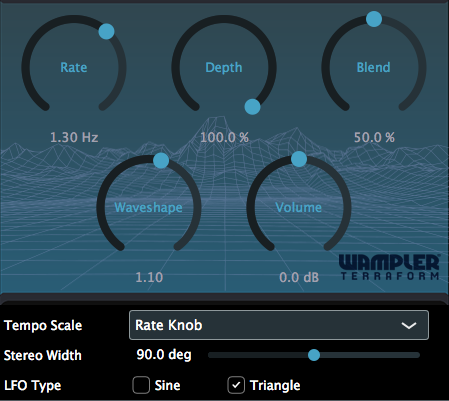Click the Tempo Scale dropdown chevron arrow
Screen dimensions: 449x401
pos(409,325)
